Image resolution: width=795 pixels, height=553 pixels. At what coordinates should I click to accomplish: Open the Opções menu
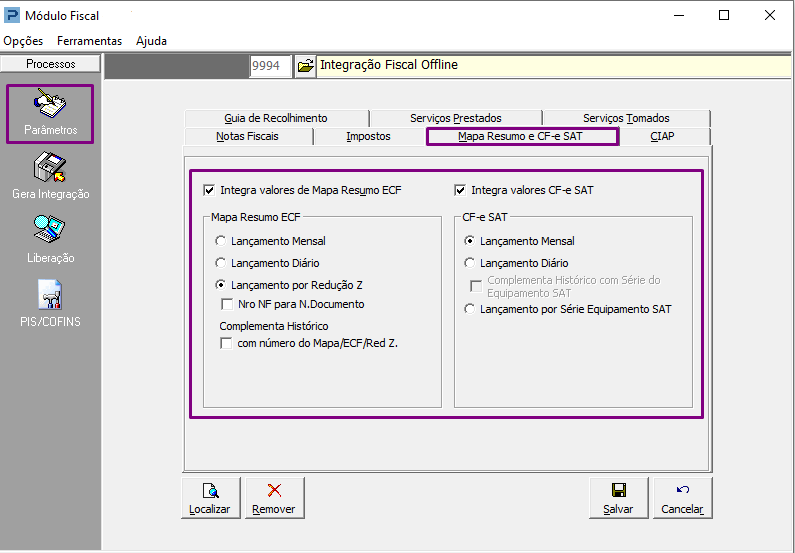[x=23, y=41]
